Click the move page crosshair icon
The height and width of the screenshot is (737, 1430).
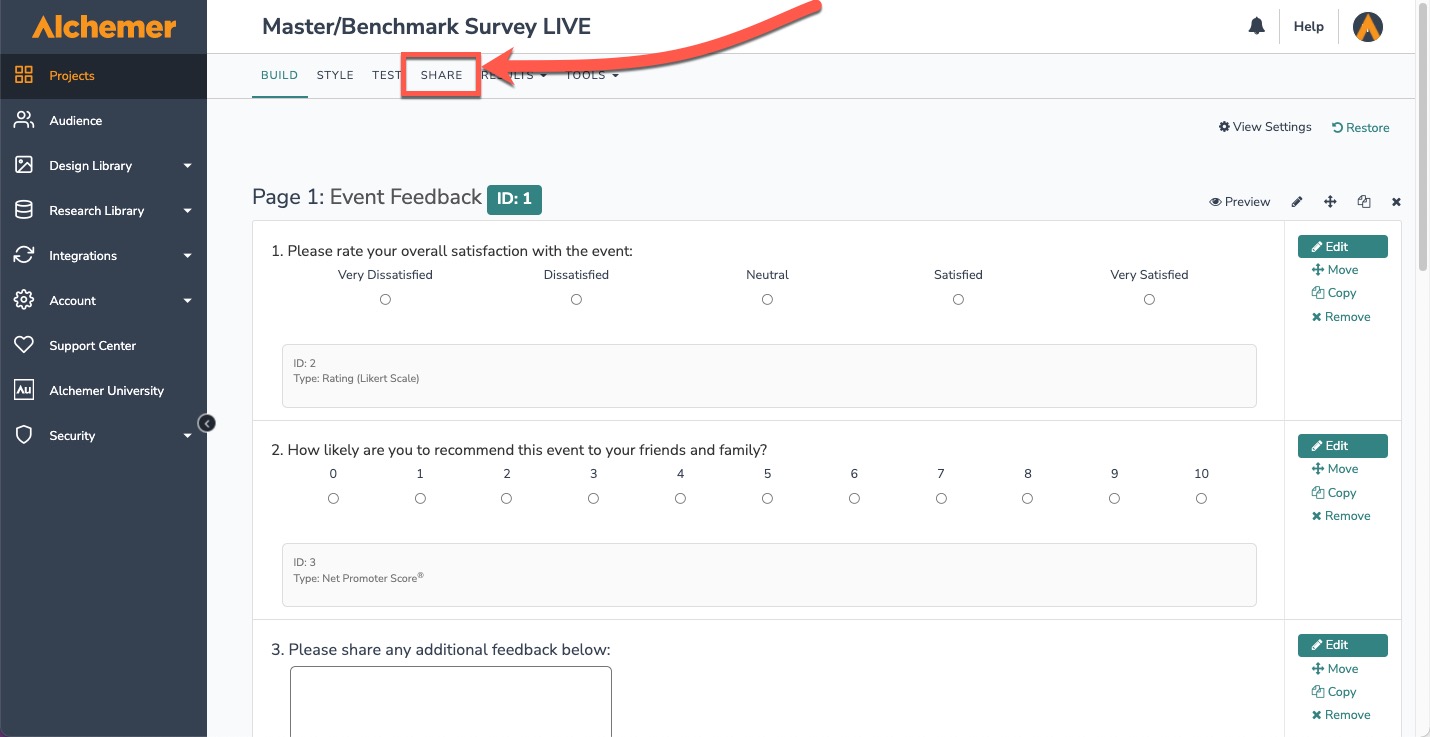coord(1330,202)
